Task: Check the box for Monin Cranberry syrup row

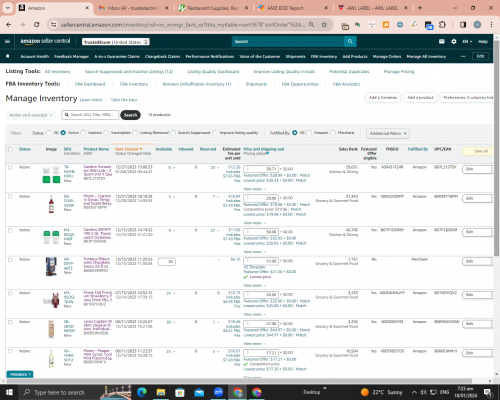Action: [x=10, y=197]
